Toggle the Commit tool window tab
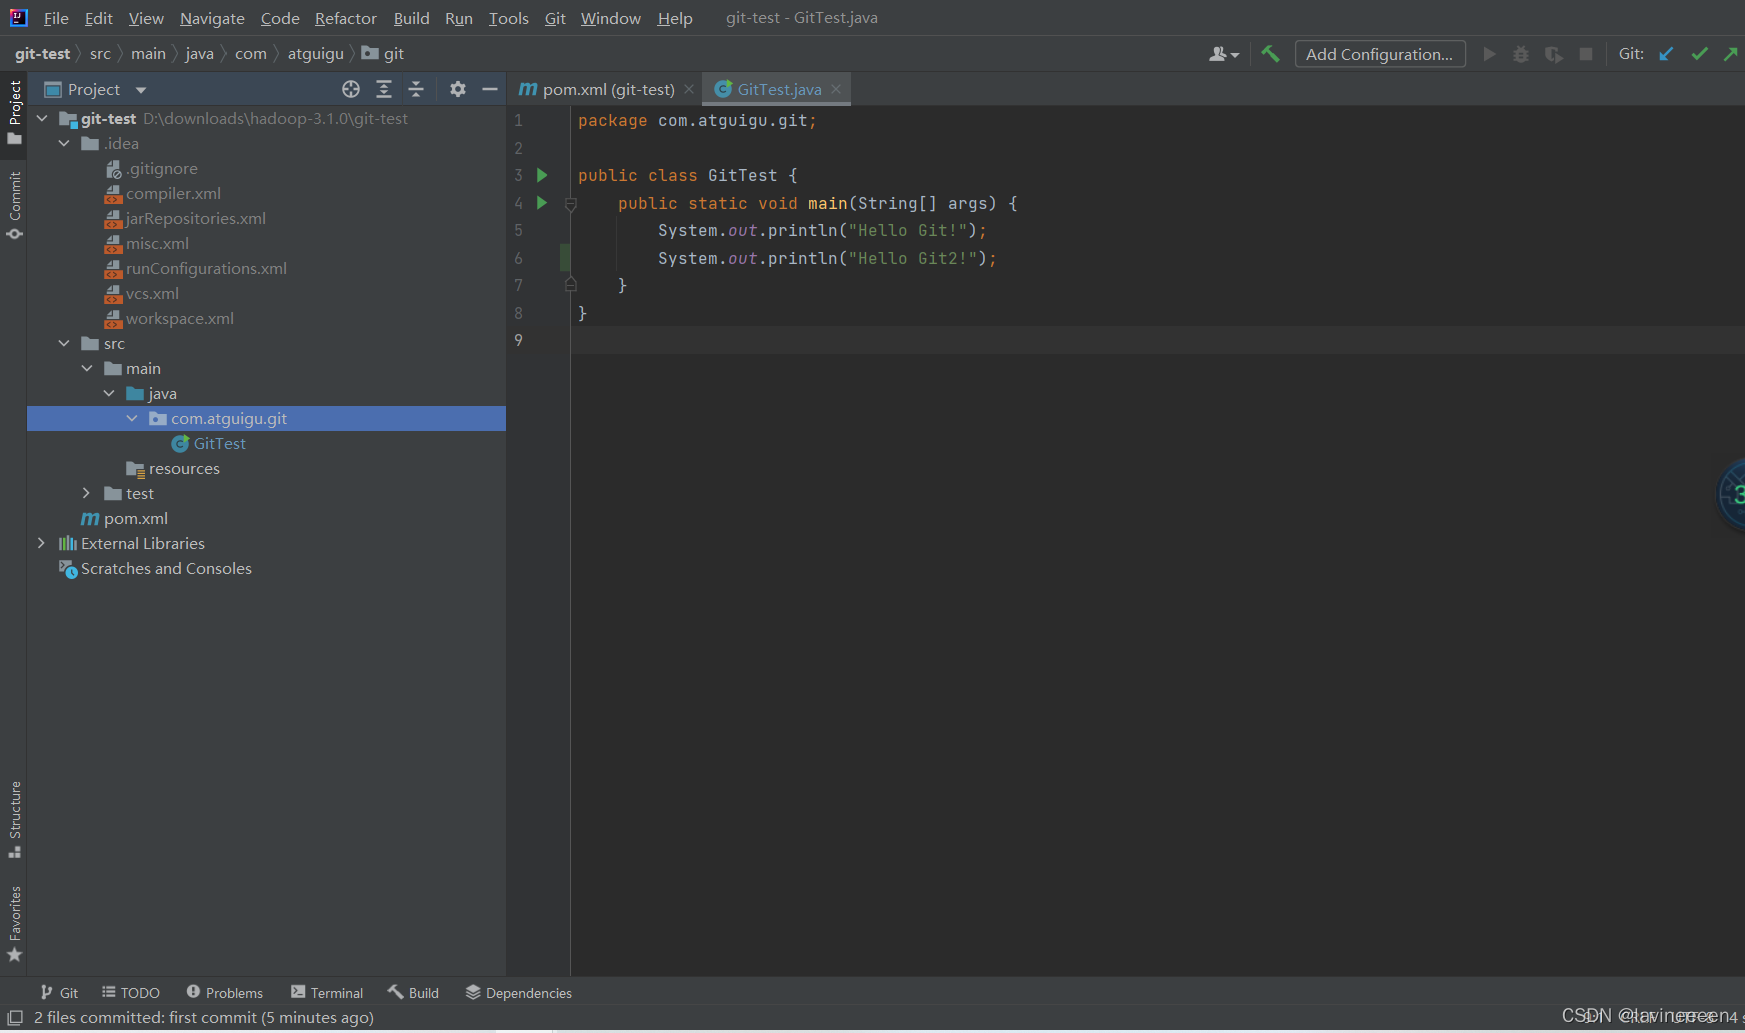 pos(14,205)
